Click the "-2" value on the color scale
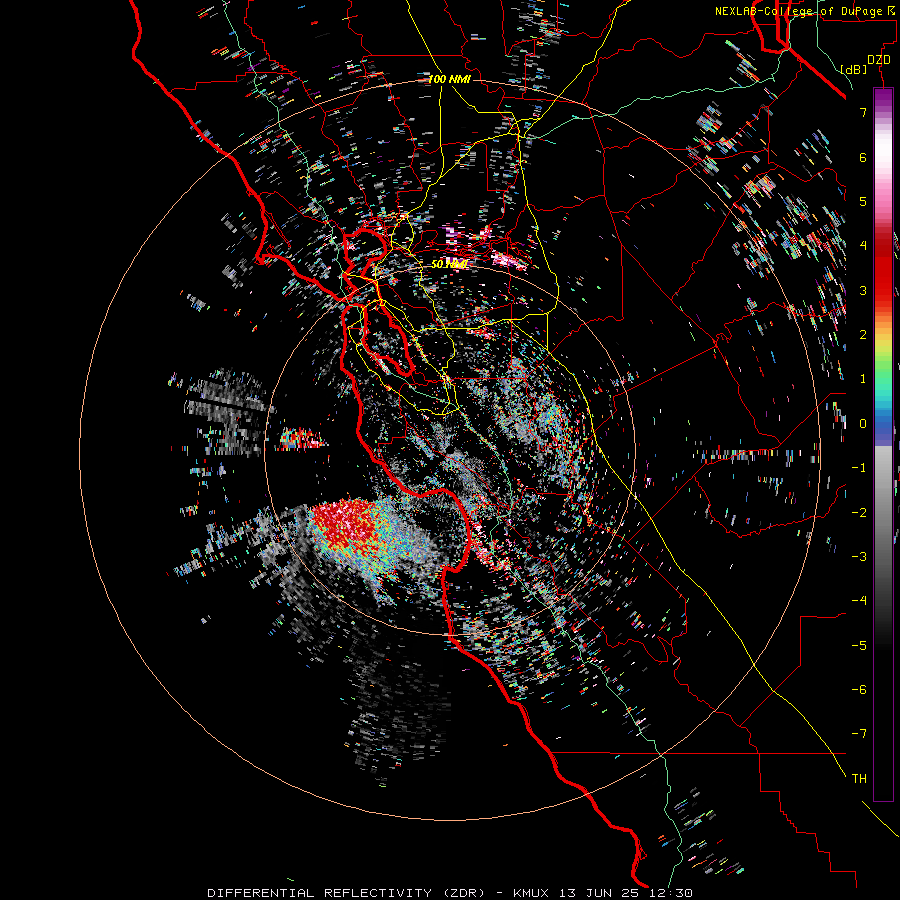 click(859, 513)
